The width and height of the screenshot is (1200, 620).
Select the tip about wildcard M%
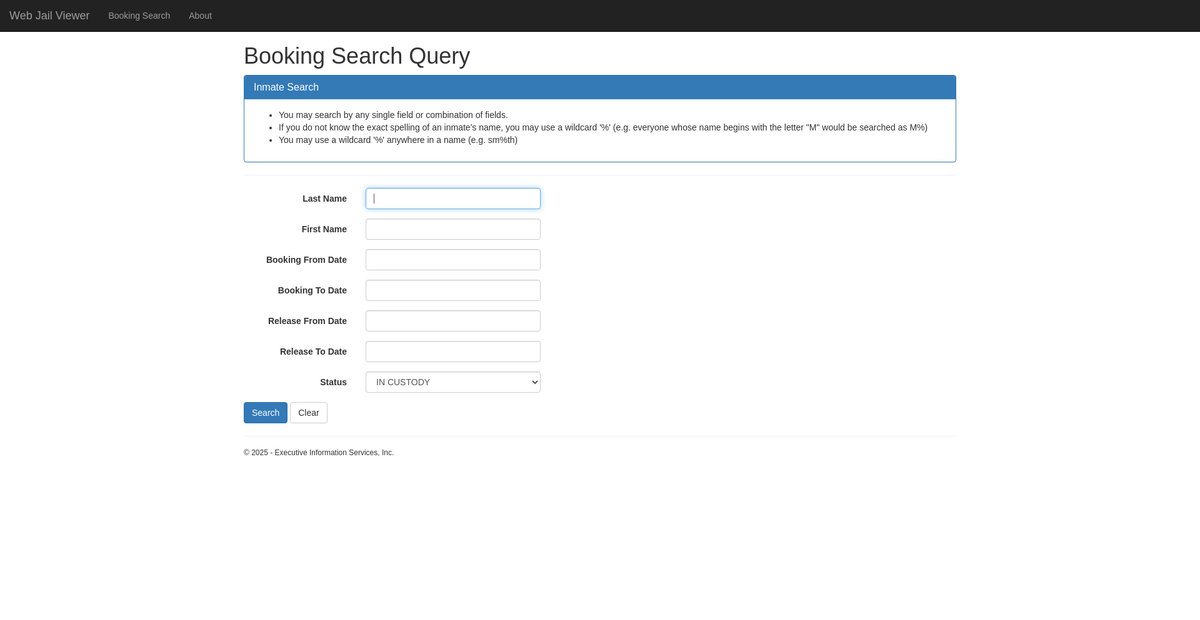pyautogui.click(x=603, y=127)
